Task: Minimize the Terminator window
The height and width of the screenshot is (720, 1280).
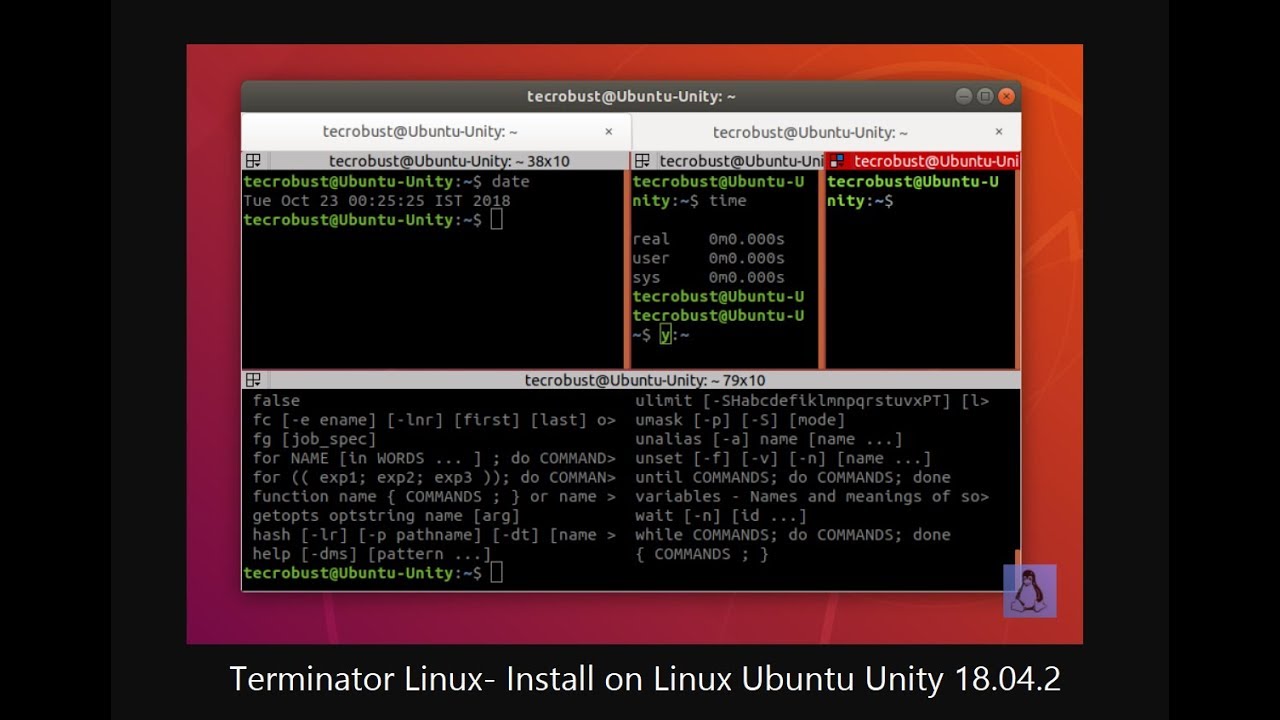Action: coord(963,96)
